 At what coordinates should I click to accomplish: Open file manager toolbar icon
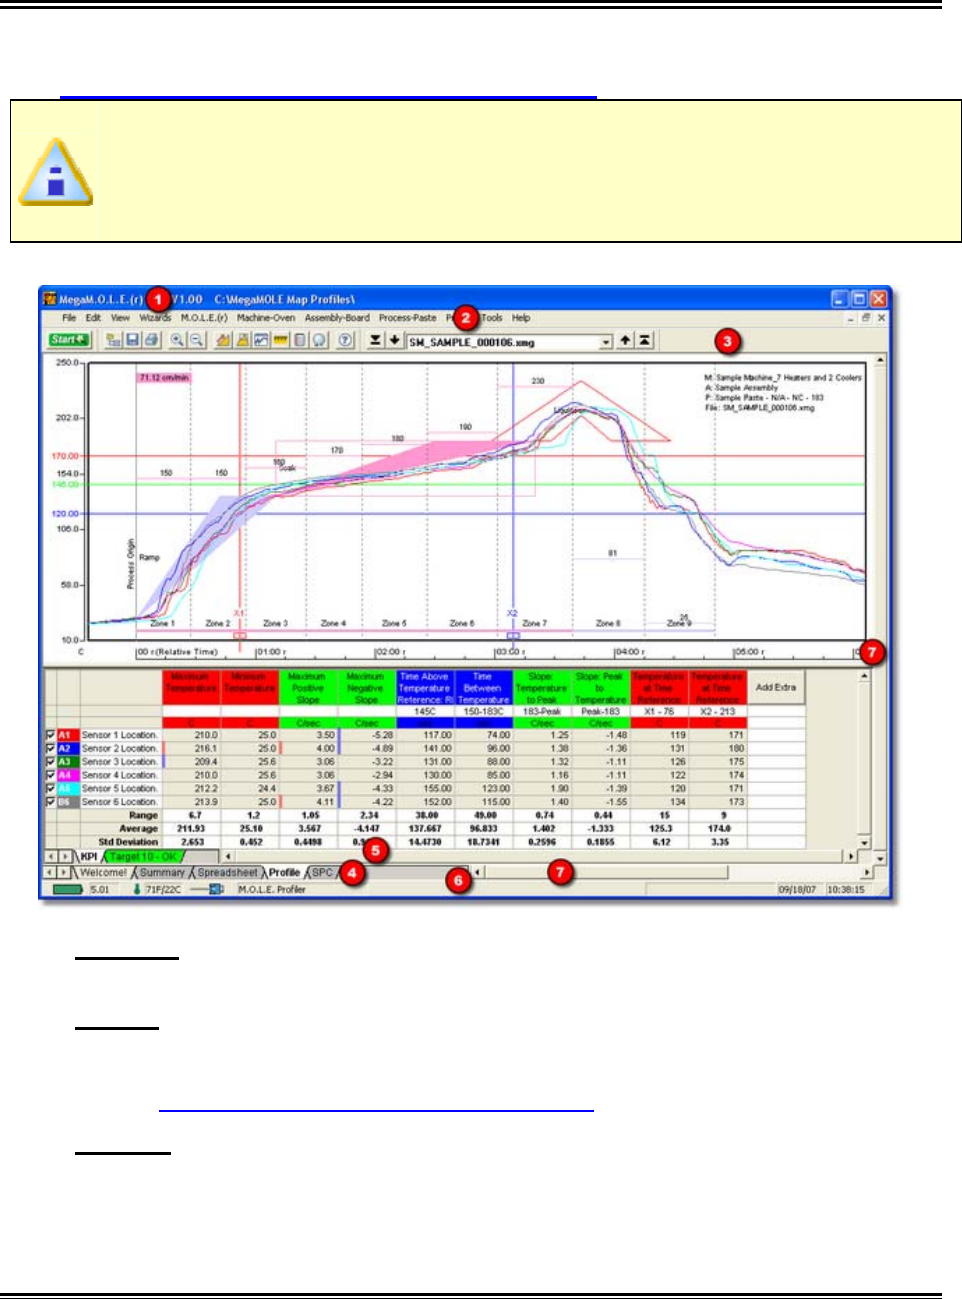pos(115,340)
